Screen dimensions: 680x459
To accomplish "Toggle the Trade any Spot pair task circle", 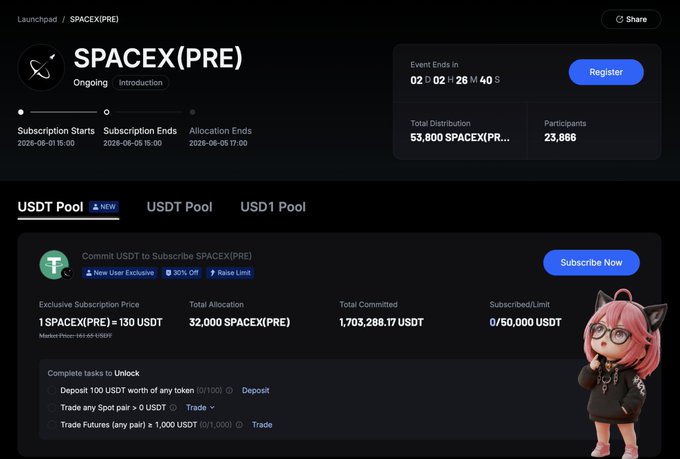I will coord(52,407).
